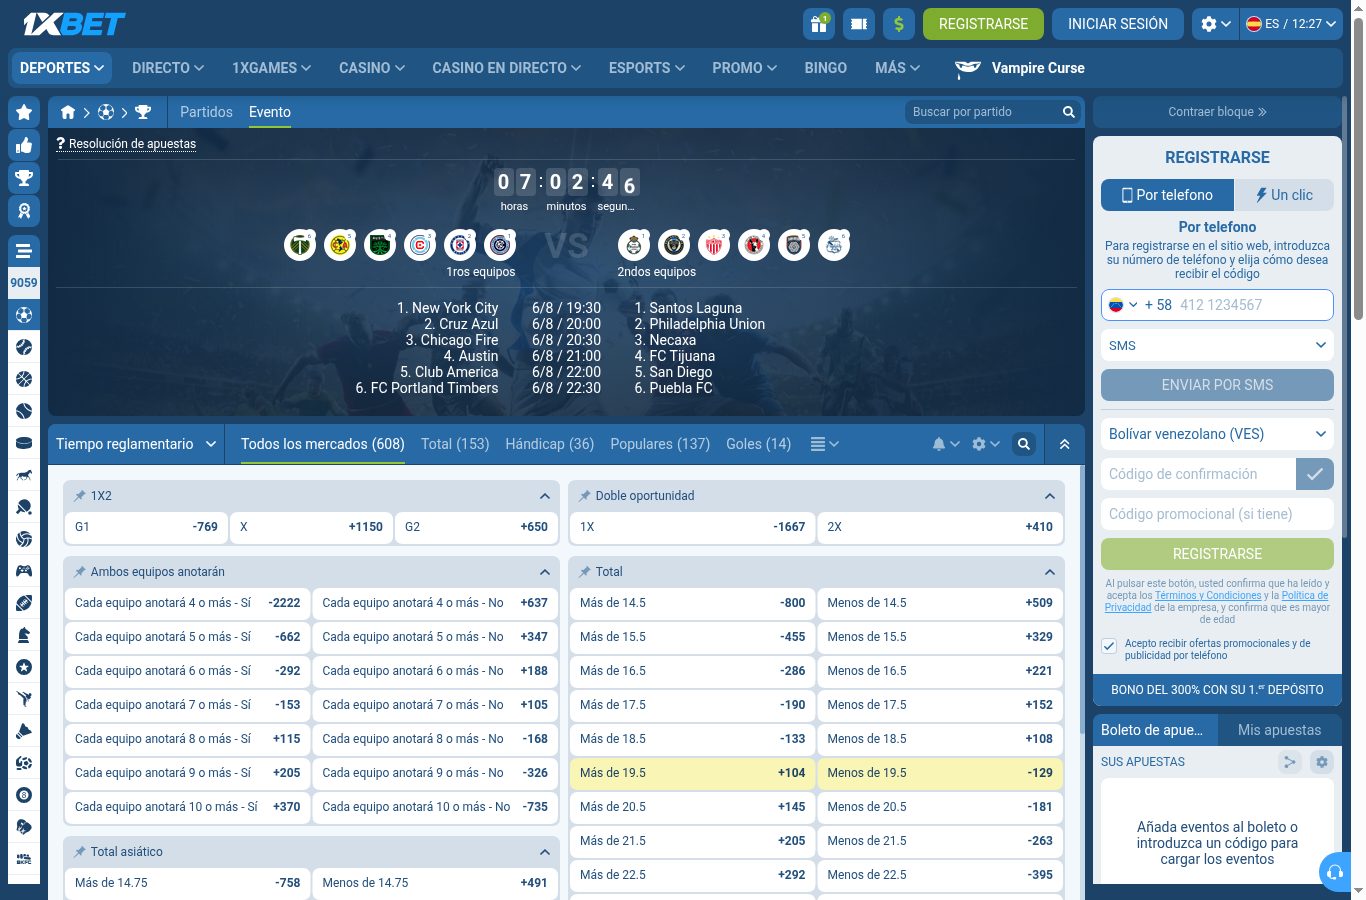Open favorites star in left sidebar

tap(24, 112)
